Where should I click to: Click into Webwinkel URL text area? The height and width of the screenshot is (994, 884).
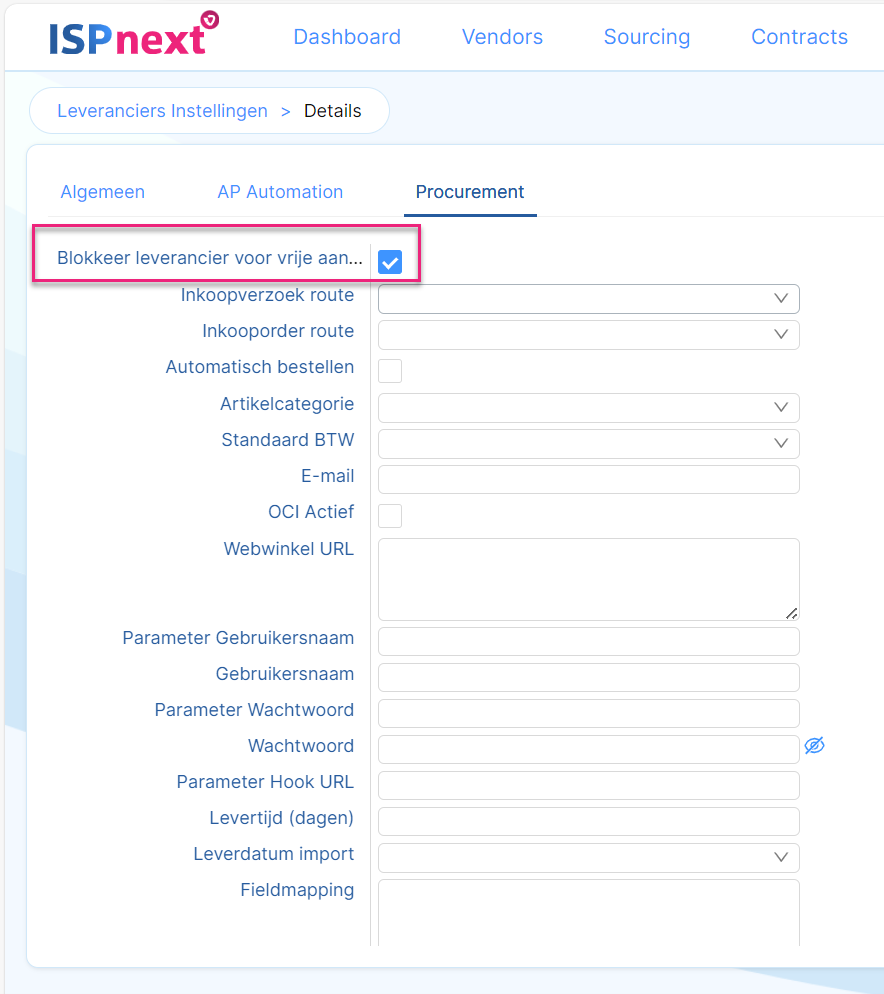click(588, 579)
